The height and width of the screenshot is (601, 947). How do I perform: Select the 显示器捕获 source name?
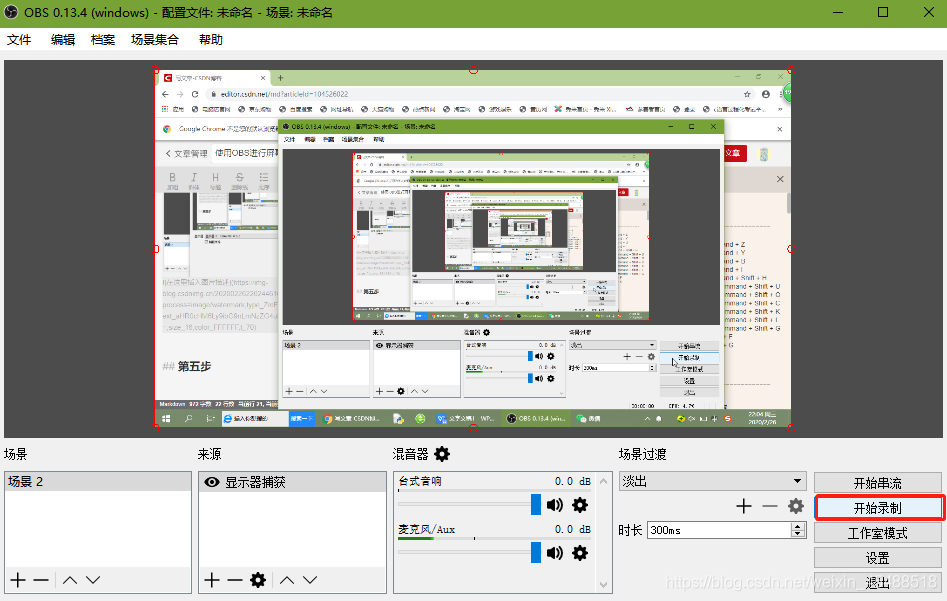click(255, 482)
